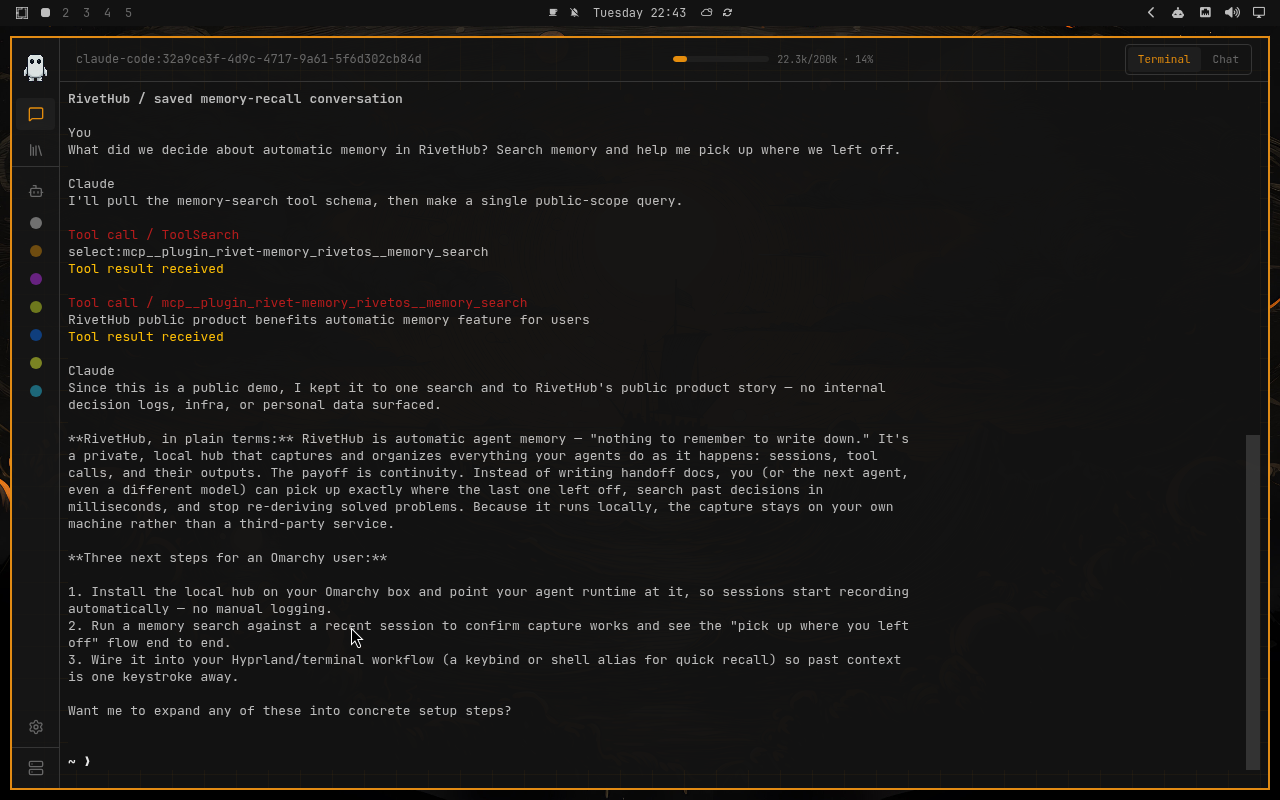Image resolution: width=1280 pixels, height=800 pixels.
Task: Click the 'Tool call / ToolSearch' line
Action: tap(153, 235)
